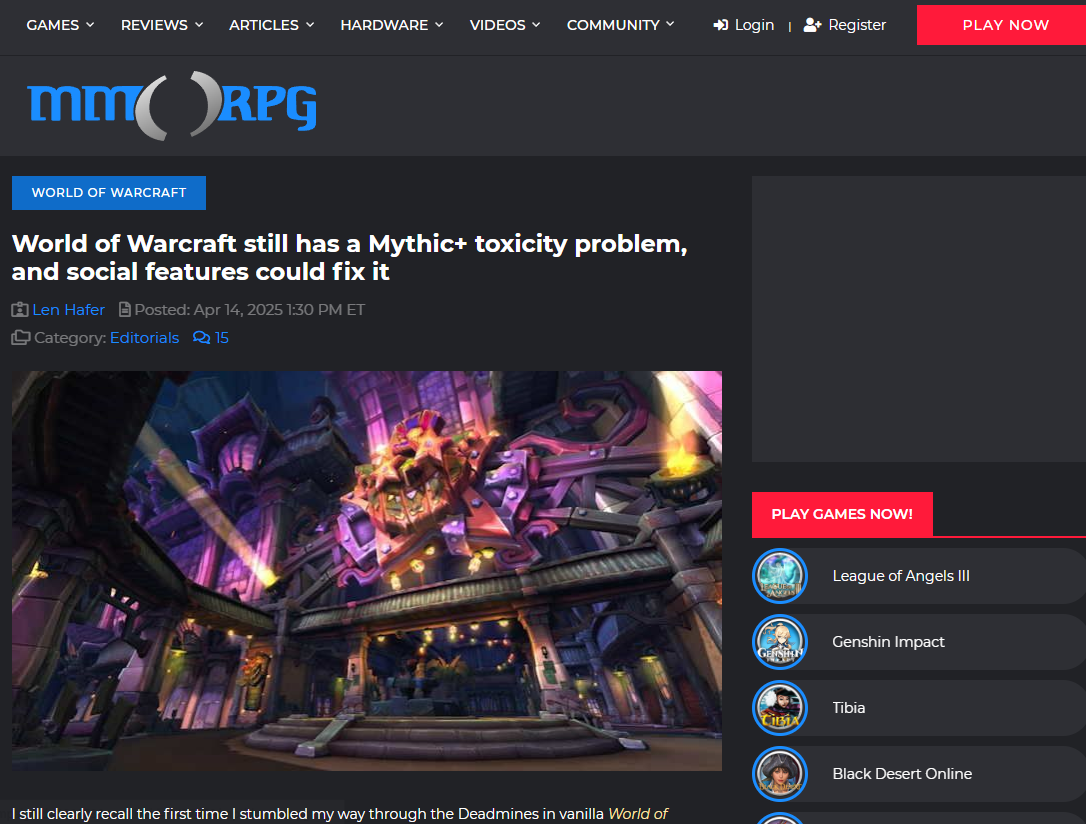Image resolution: width=1086 pixels, height=824 pixels.
Task: Open the Genshin Impact link
Action: click(x=889, y=642)
